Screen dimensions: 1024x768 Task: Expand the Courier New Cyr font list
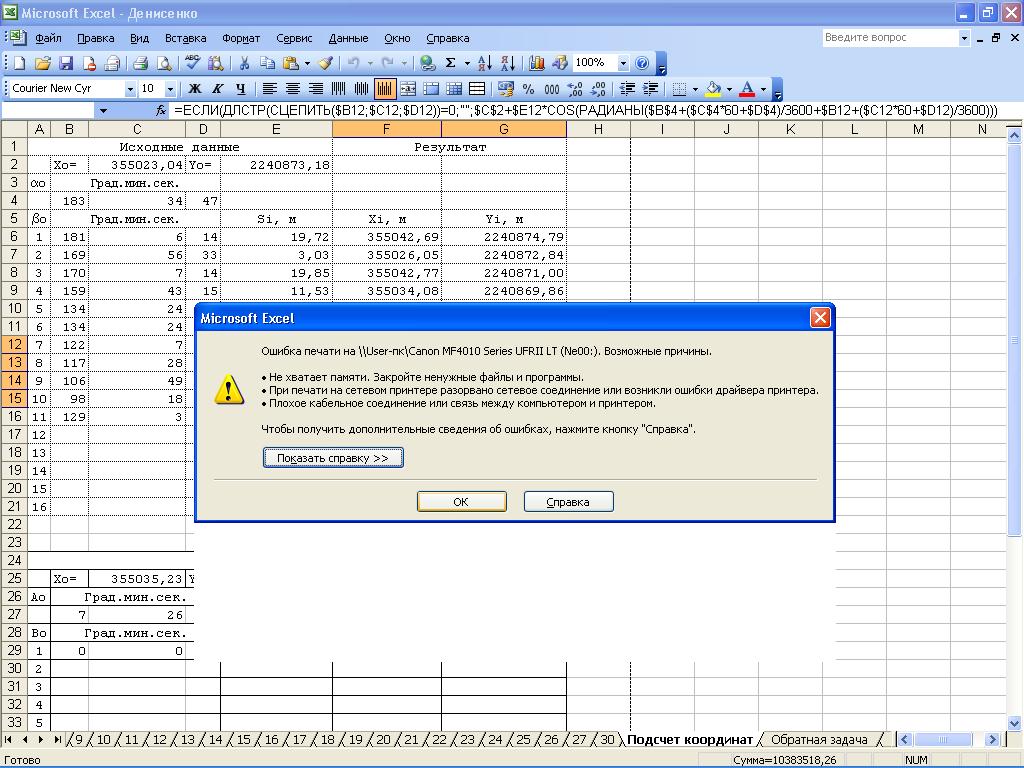130,89
